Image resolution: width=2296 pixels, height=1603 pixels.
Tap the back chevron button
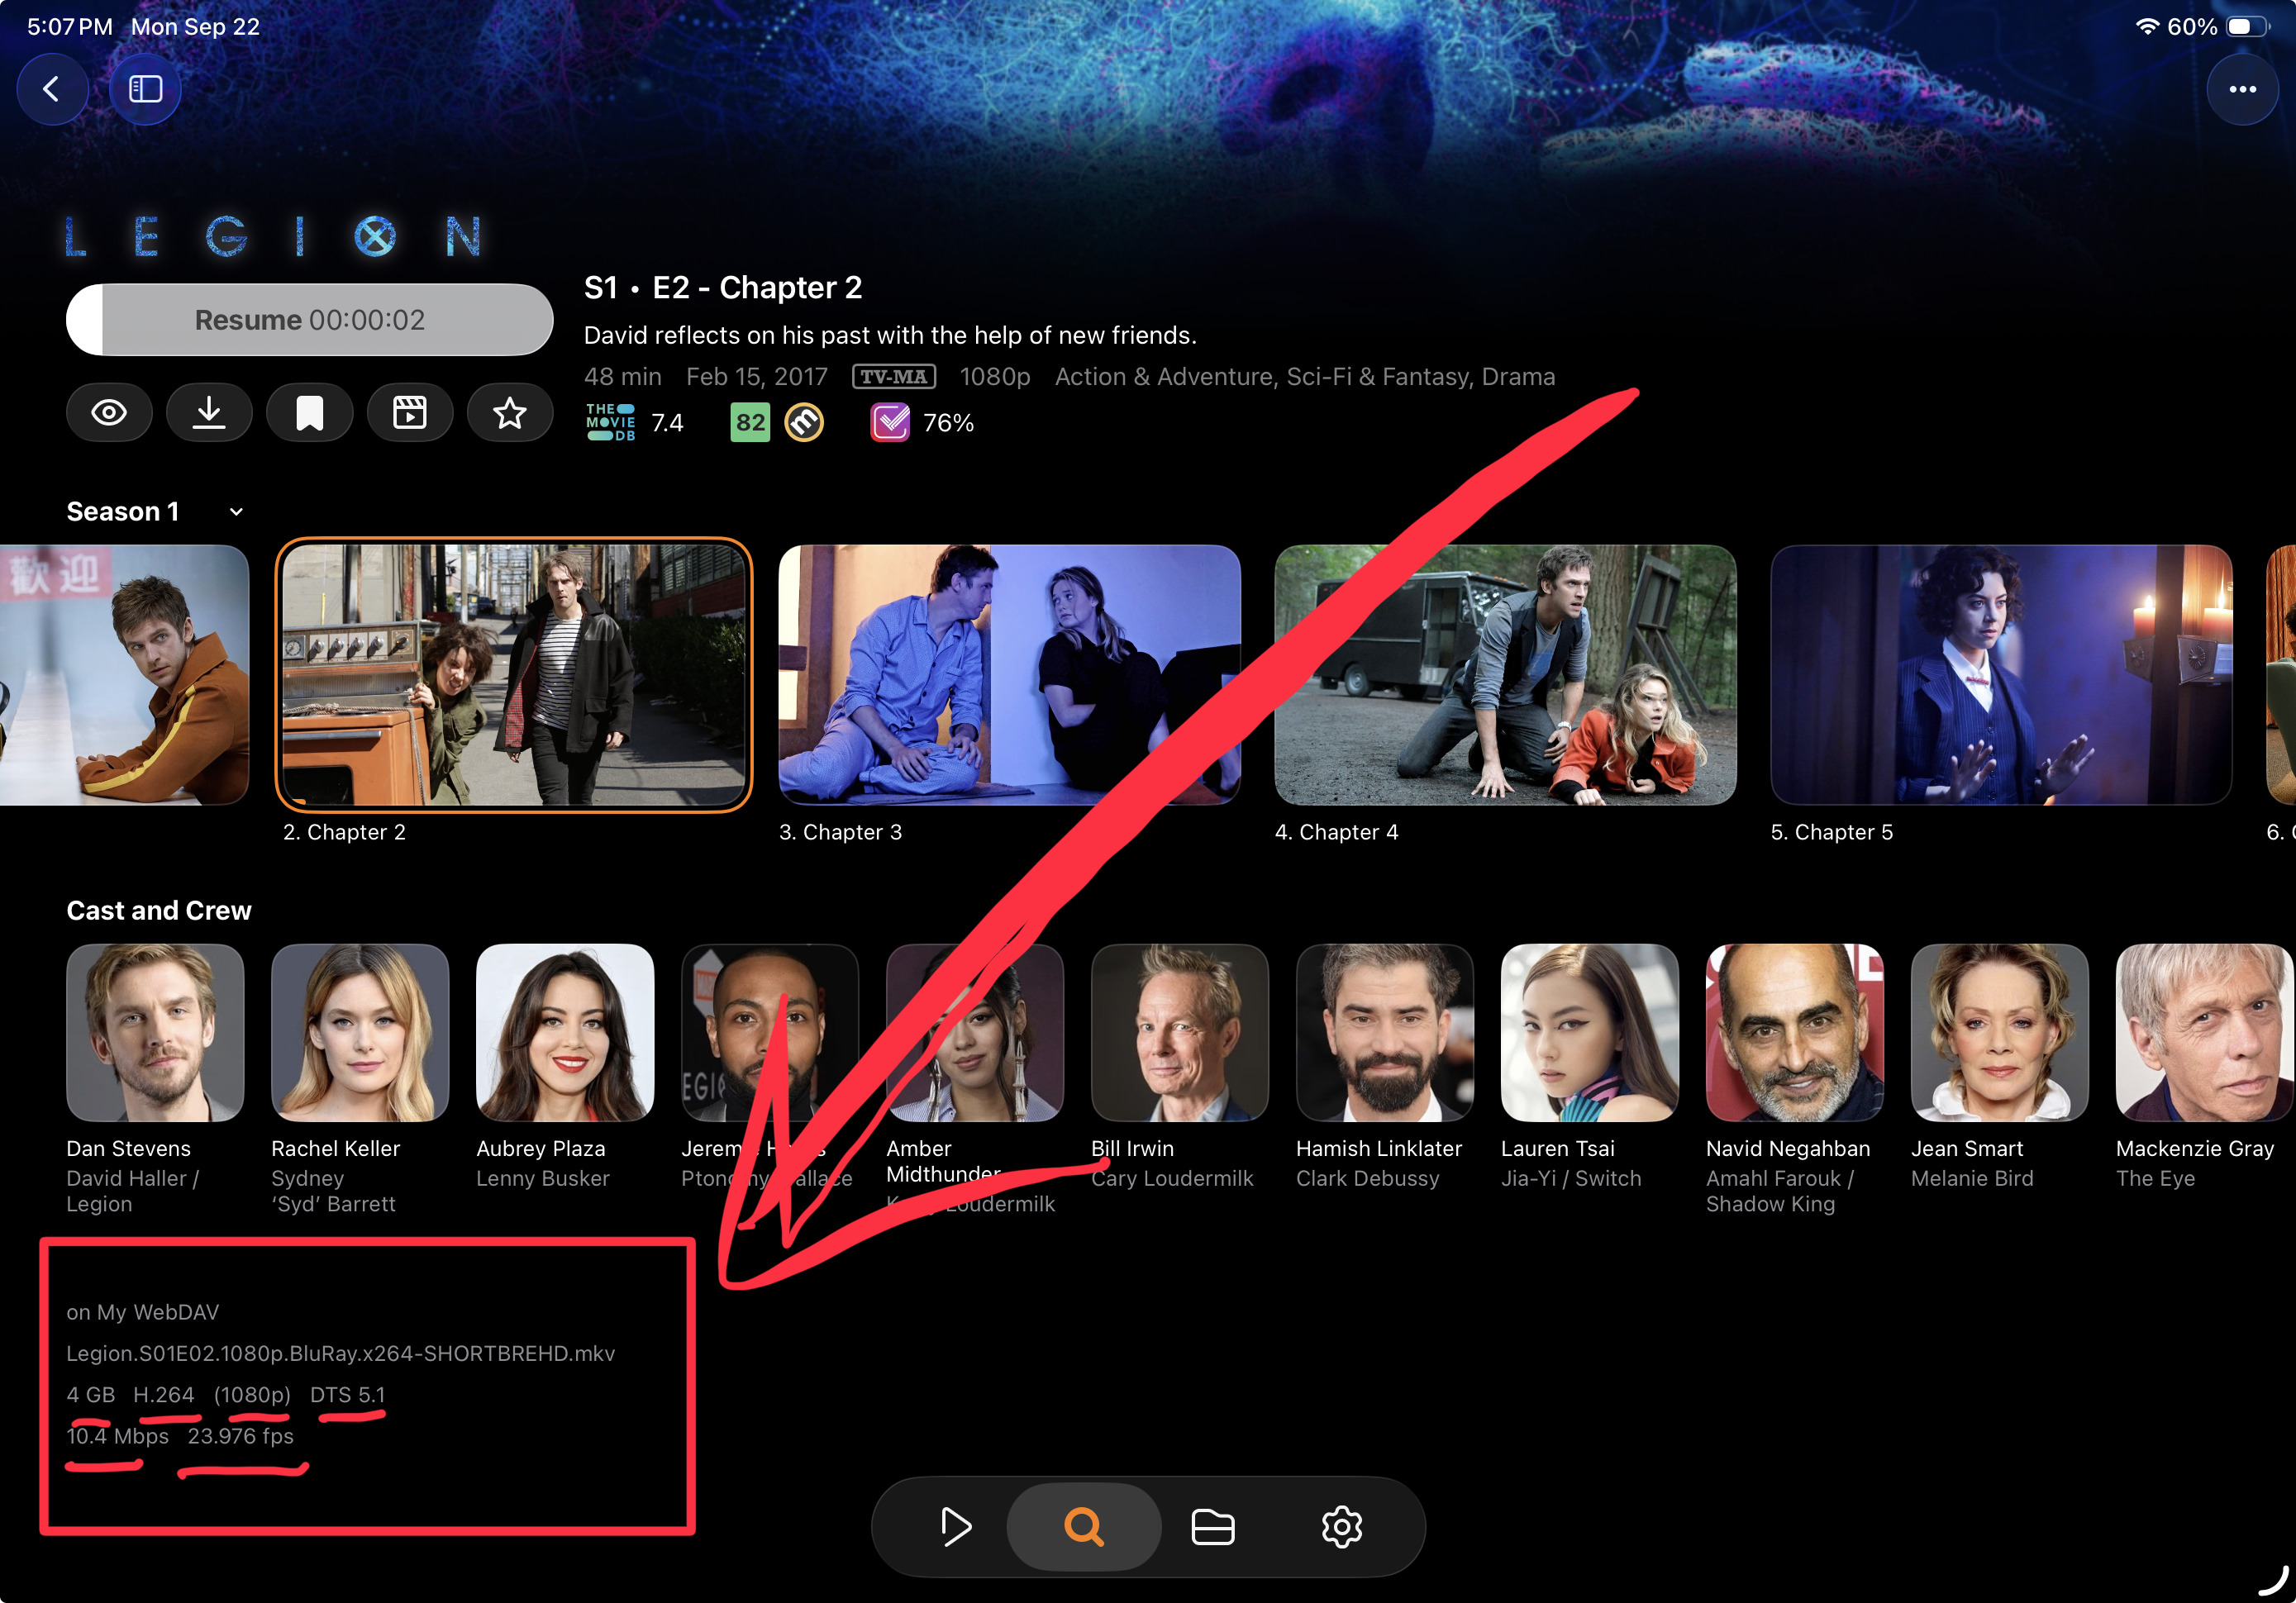(x=52, y=89)
